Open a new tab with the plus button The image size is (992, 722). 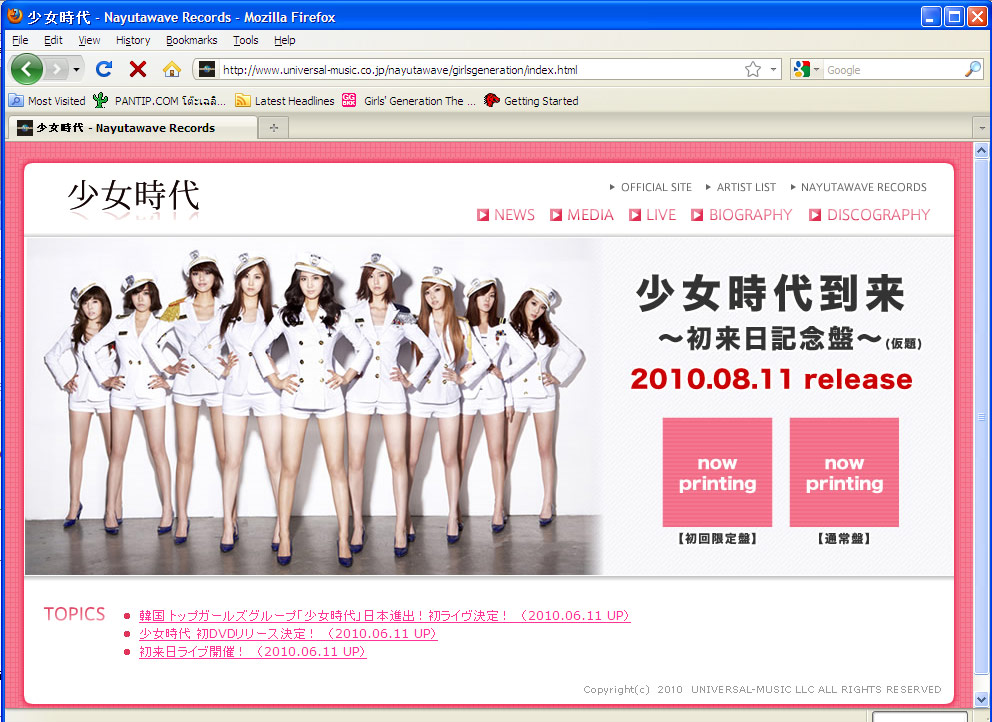click(x=274, y=128)
